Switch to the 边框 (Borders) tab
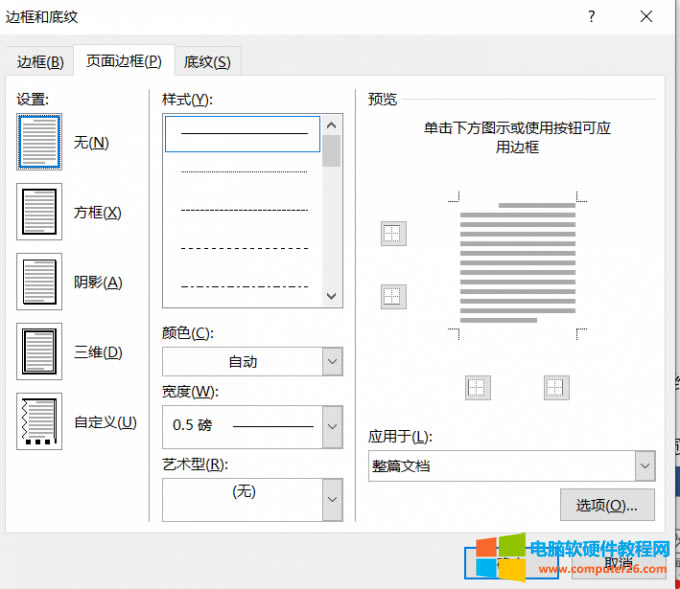The width and height of the screenshot is (680, 589). coord(40,62)
